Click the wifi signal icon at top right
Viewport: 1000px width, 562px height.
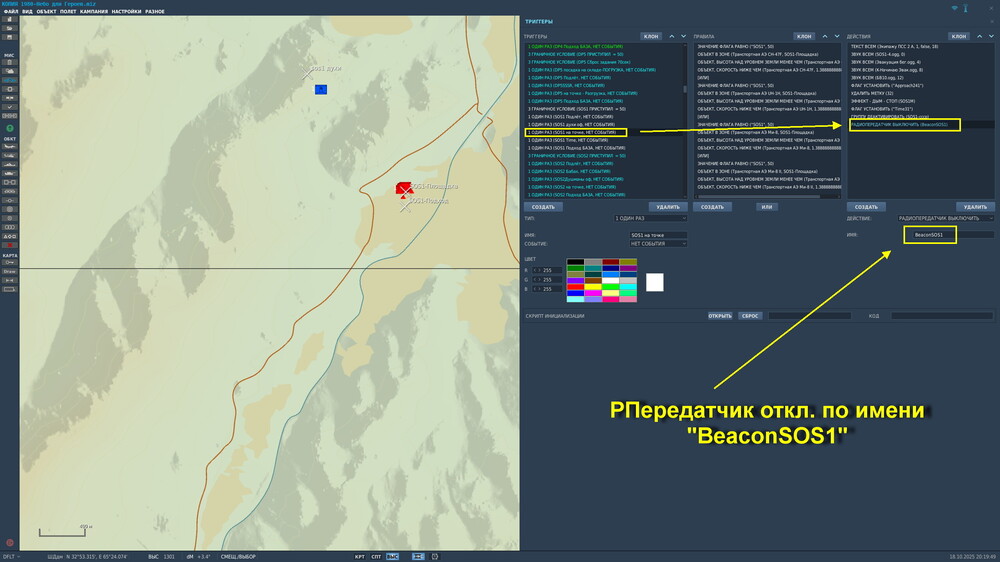tap(955, 8)
